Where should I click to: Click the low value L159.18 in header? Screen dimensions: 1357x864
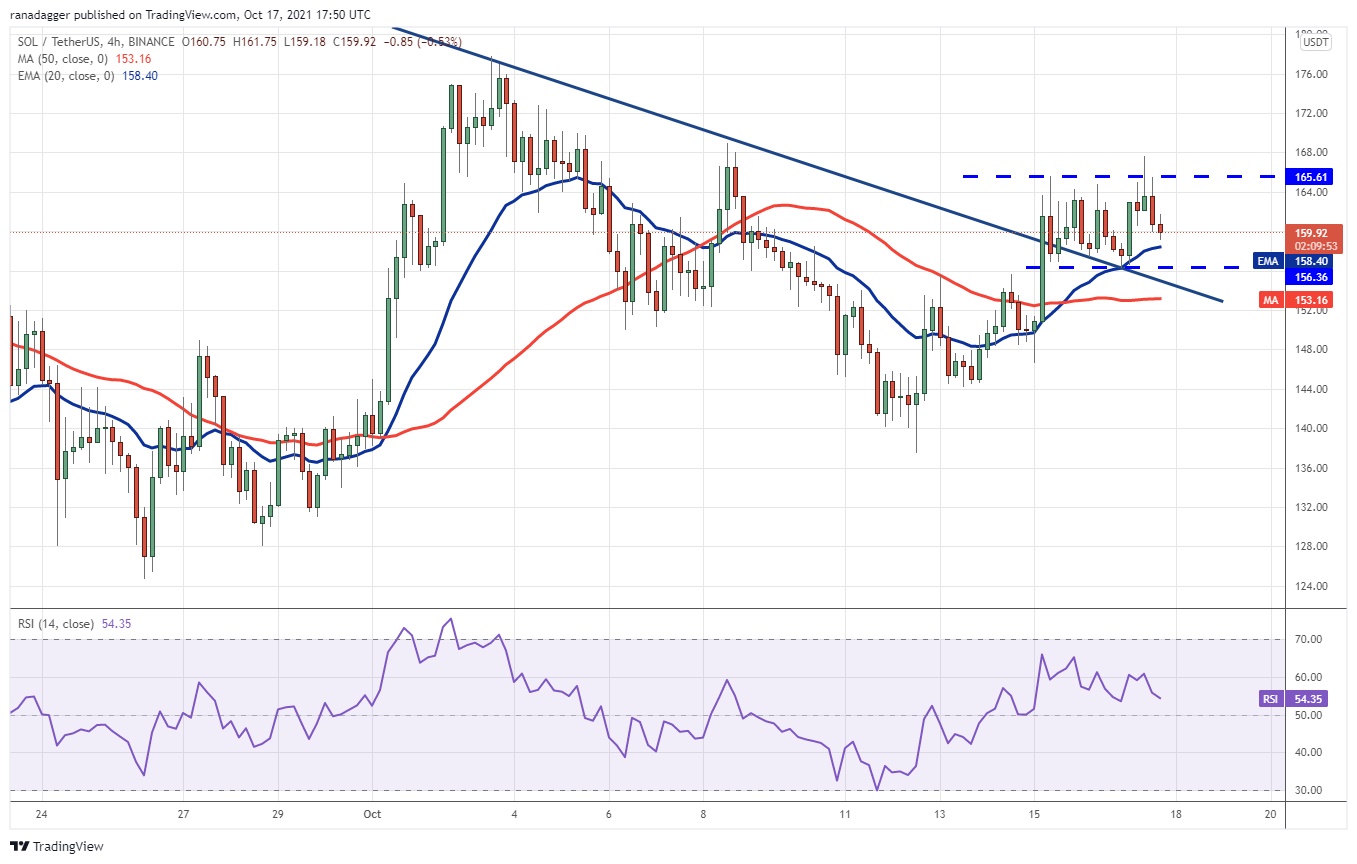point(304,43)
